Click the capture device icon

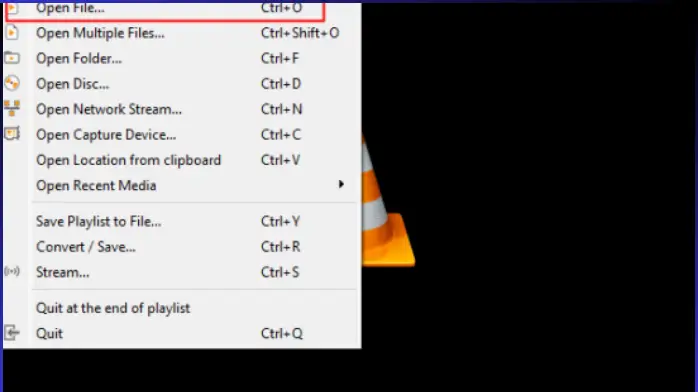tap(12, 133)
